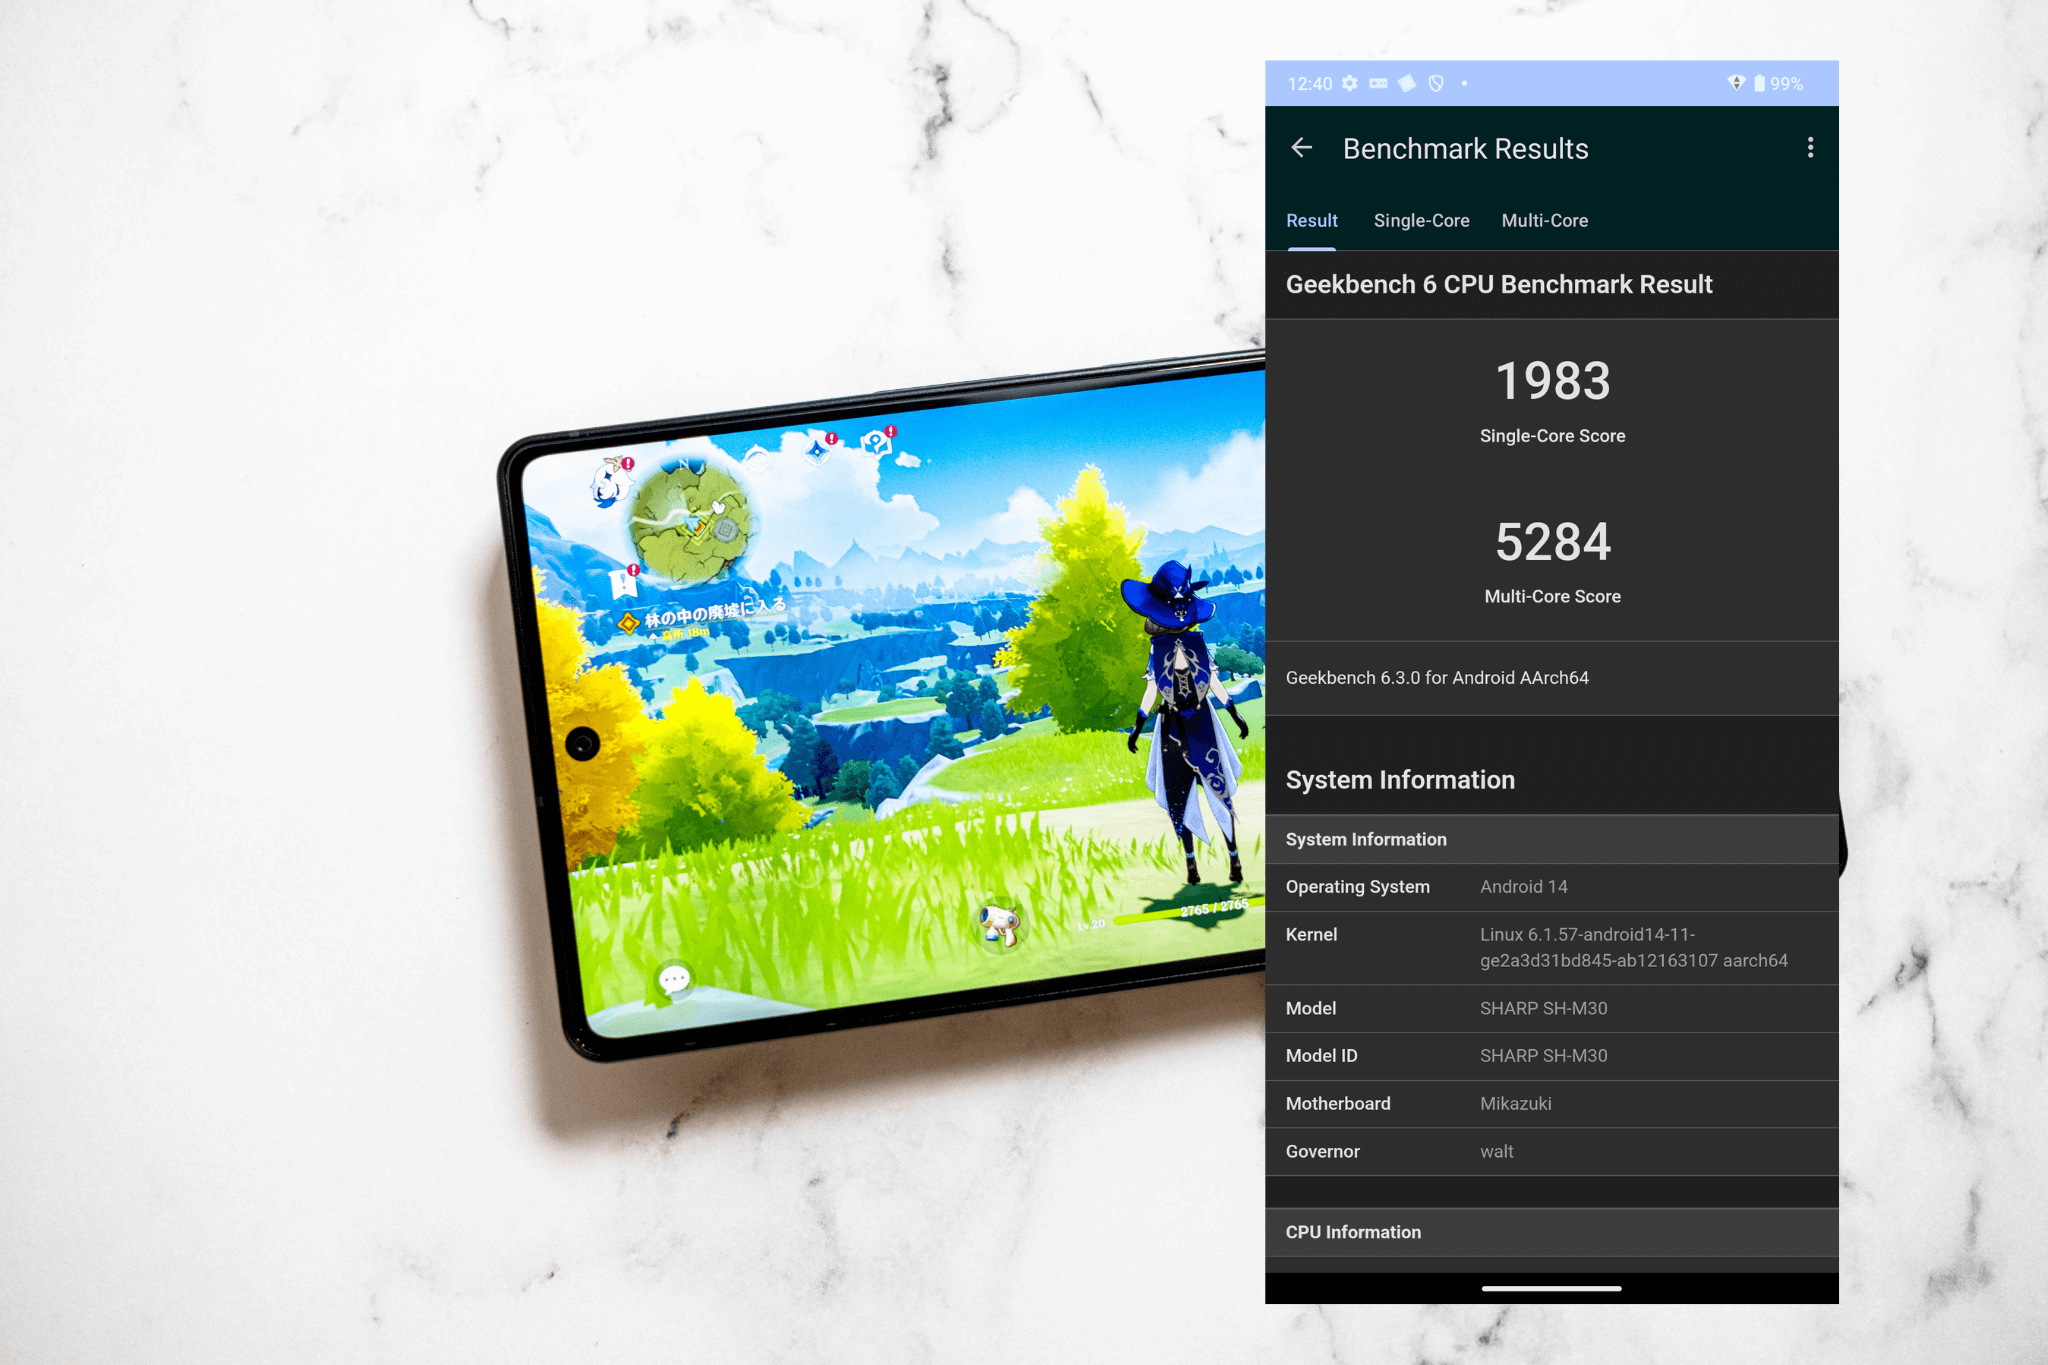This screenshot has width=2048, height=1365.
Task: Tap the SHARP SH-M30 Model ID value
Action: point(1543,1056)
